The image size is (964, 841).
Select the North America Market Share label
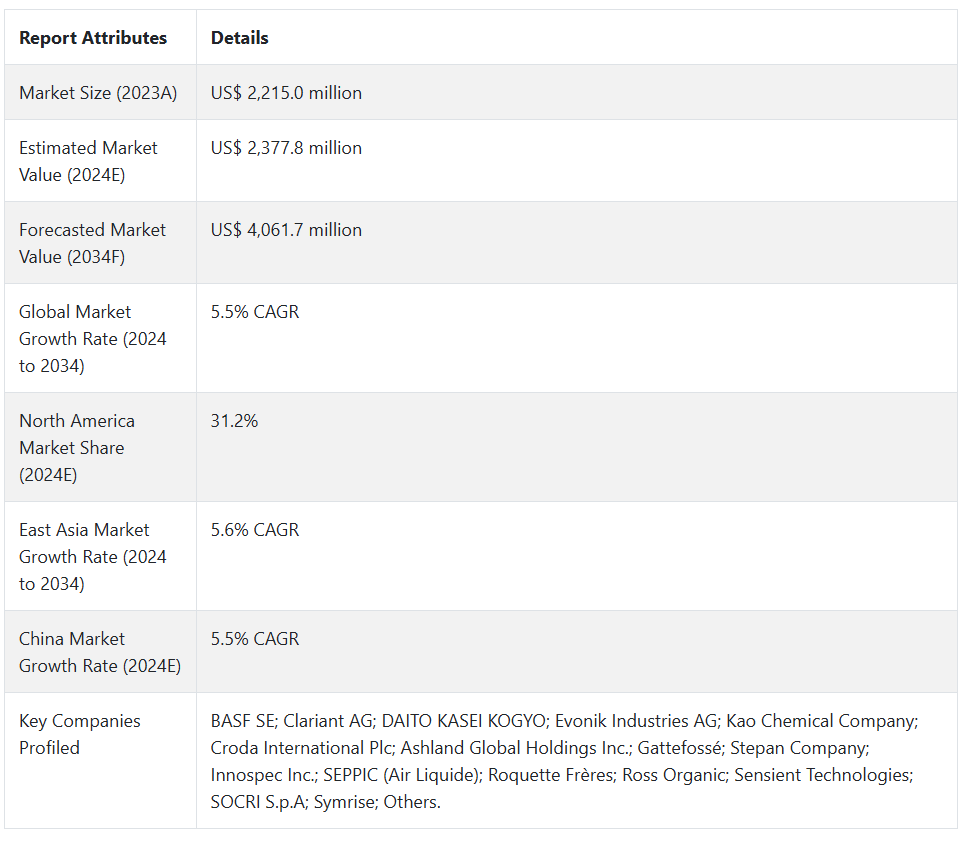77,448
